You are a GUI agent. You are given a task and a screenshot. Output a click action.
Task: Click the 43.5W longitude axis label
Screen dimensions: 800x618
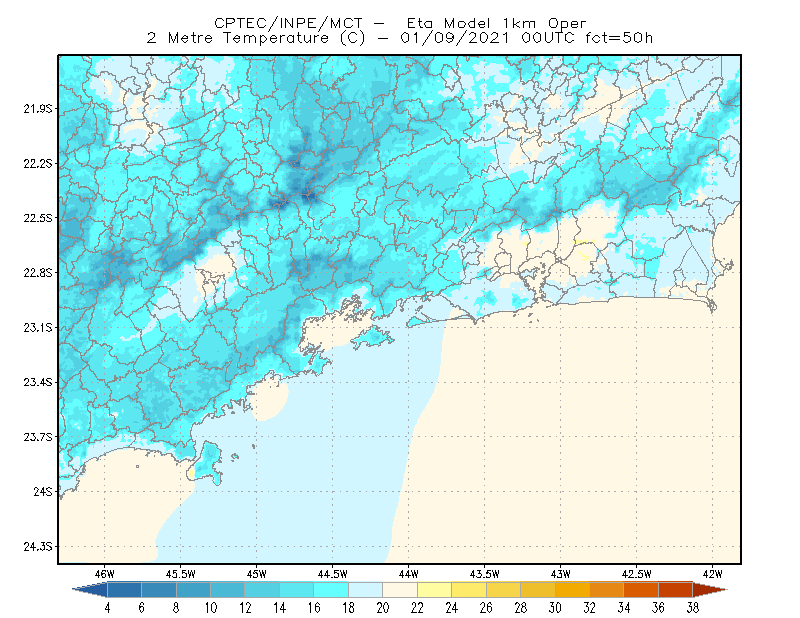click(484, 574)
